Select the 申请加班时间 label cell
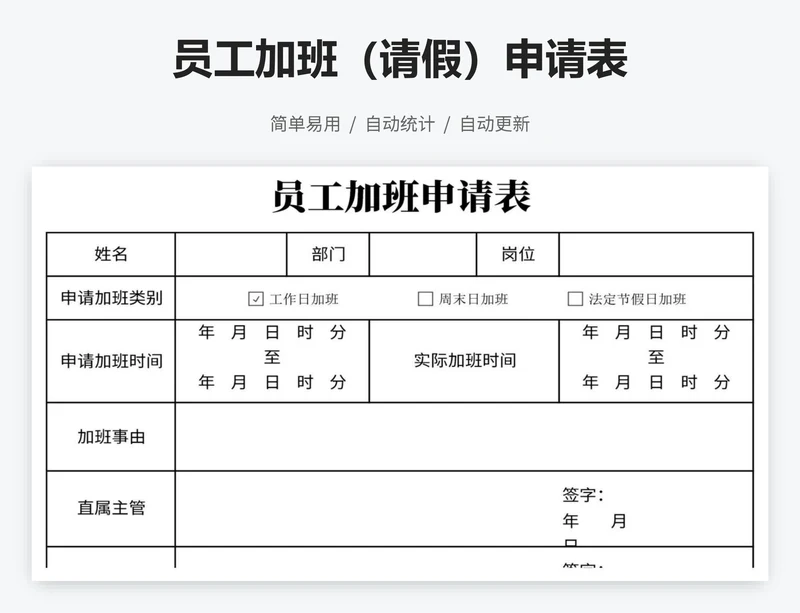The image size is (800, 613). point(111,361)
